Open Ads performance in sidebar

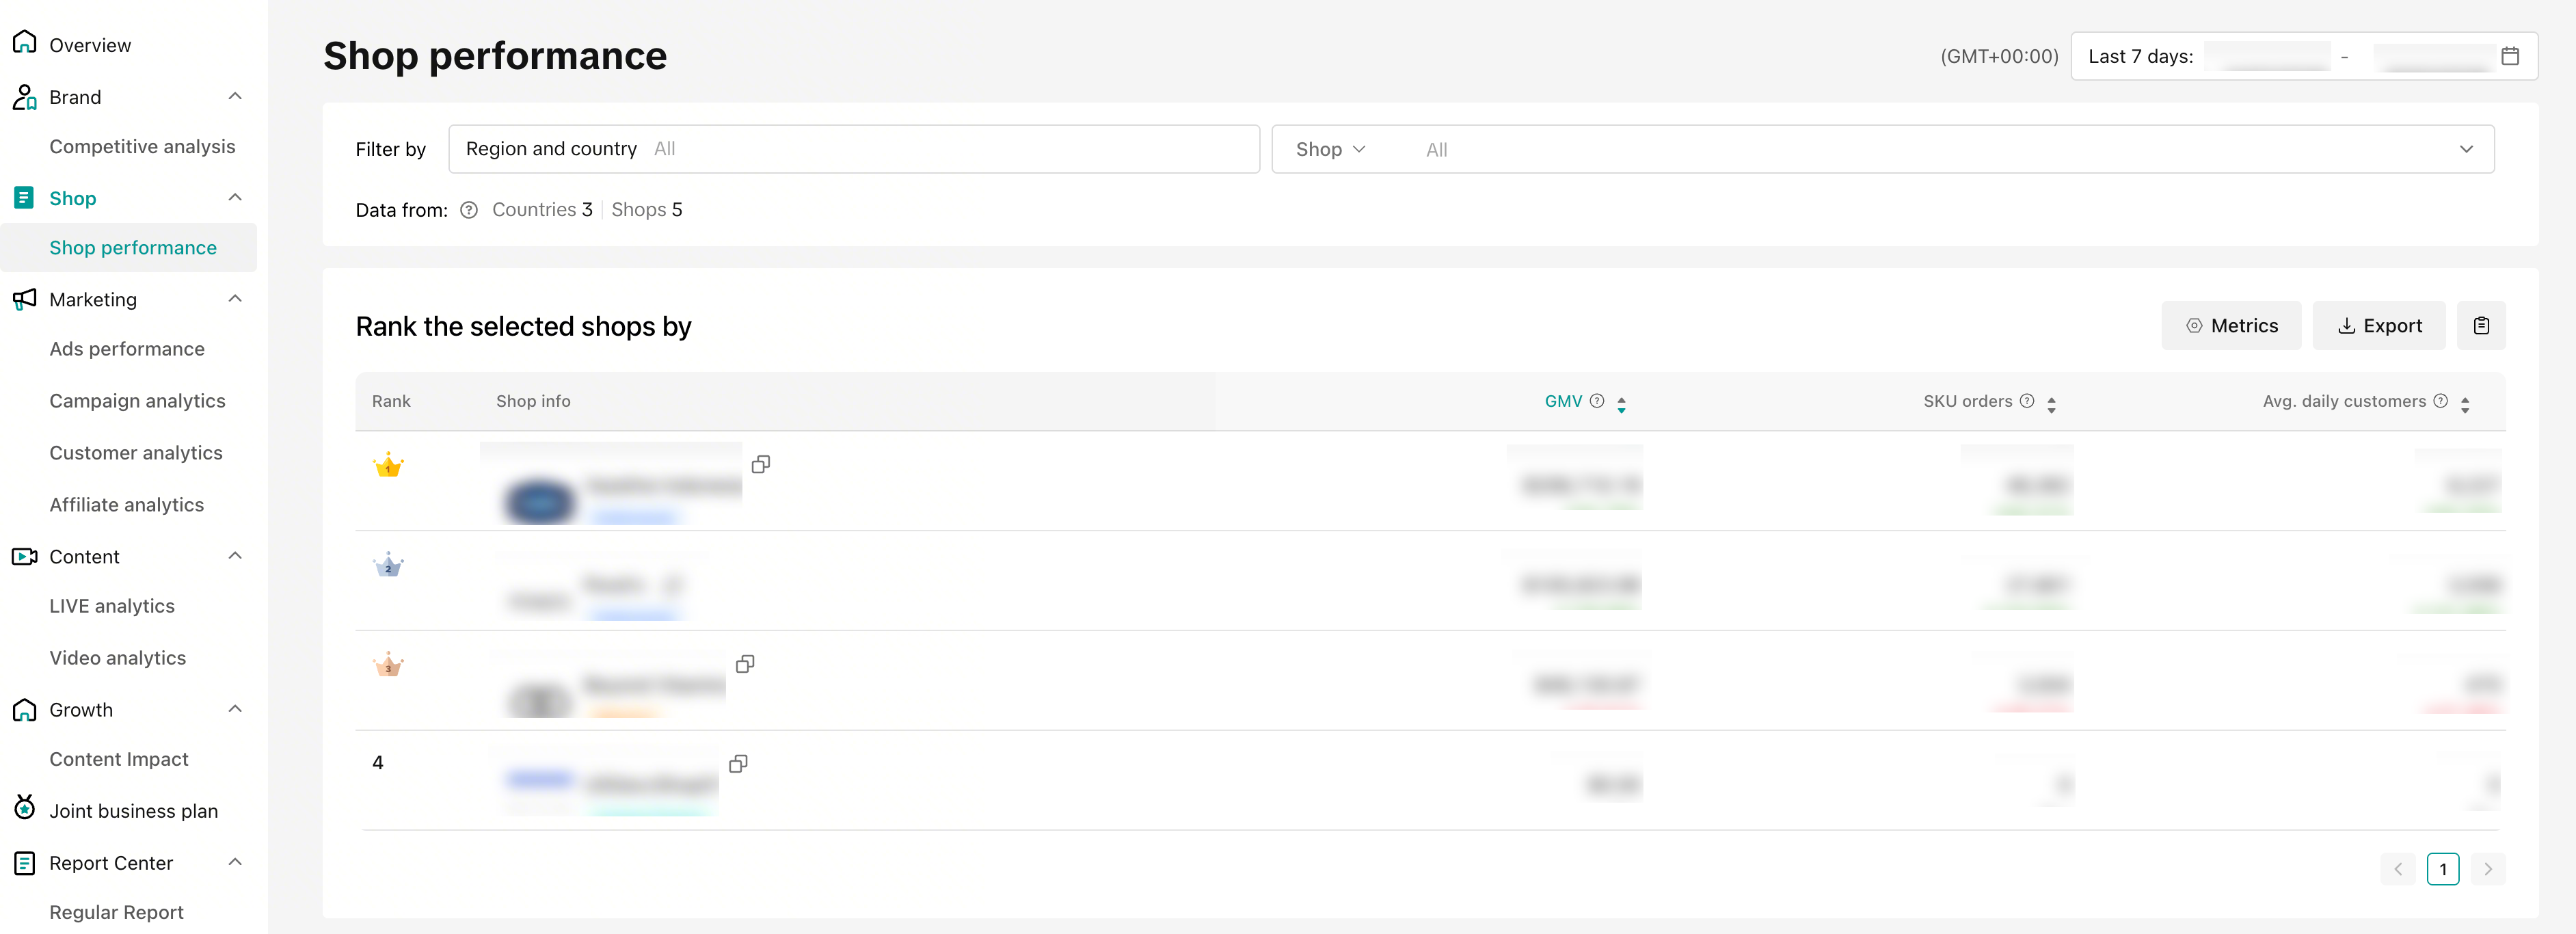pyautogui.click(x=127, y=349)
